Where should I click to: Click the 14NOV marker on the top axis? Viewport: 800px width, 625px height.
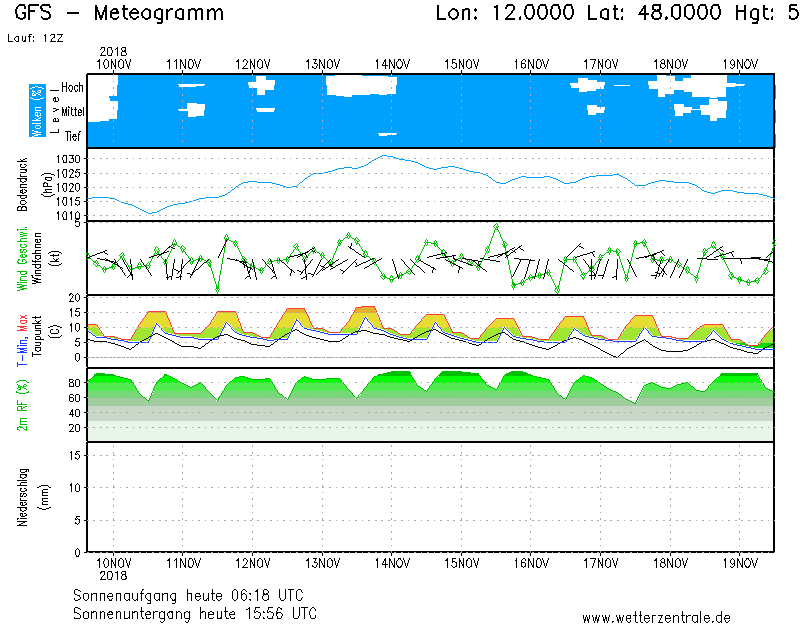coord(391,64)
